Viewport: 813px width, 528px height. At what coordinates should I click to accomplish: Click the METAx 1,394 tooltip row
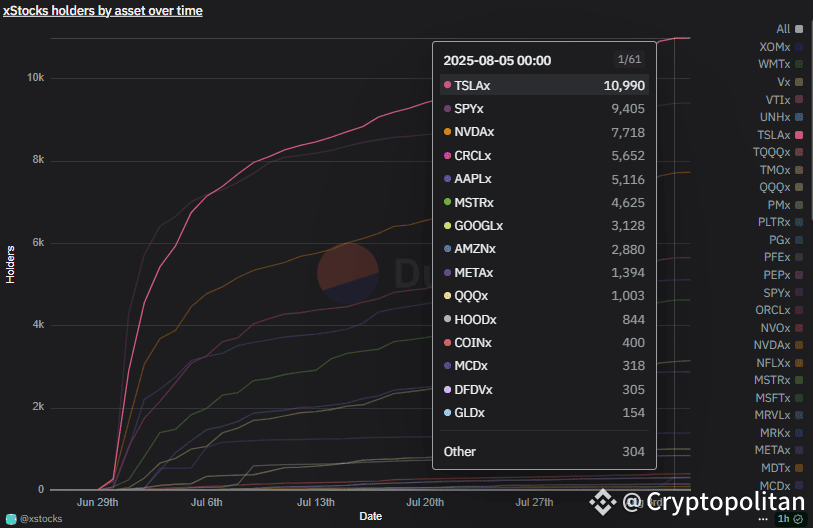(544, 272)
